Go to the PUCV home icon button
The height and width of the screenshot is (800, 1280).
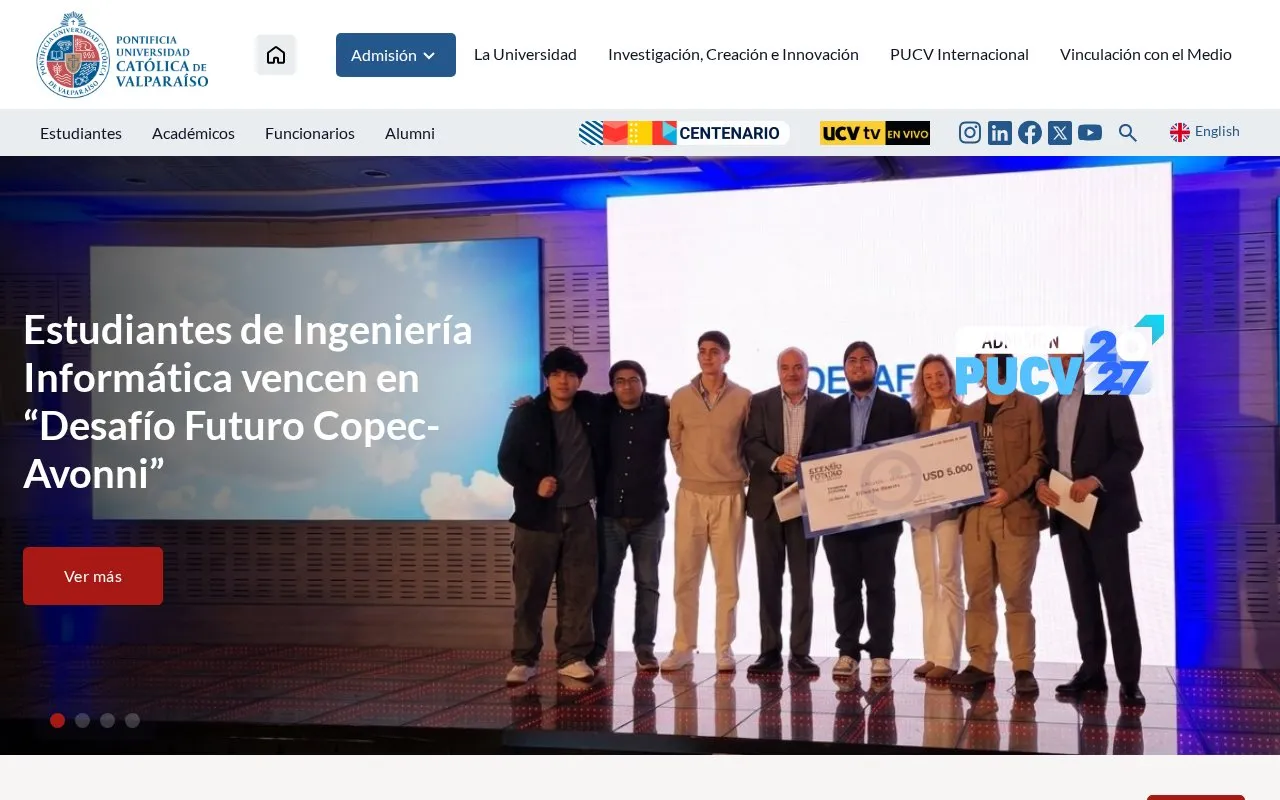[276, 55]
